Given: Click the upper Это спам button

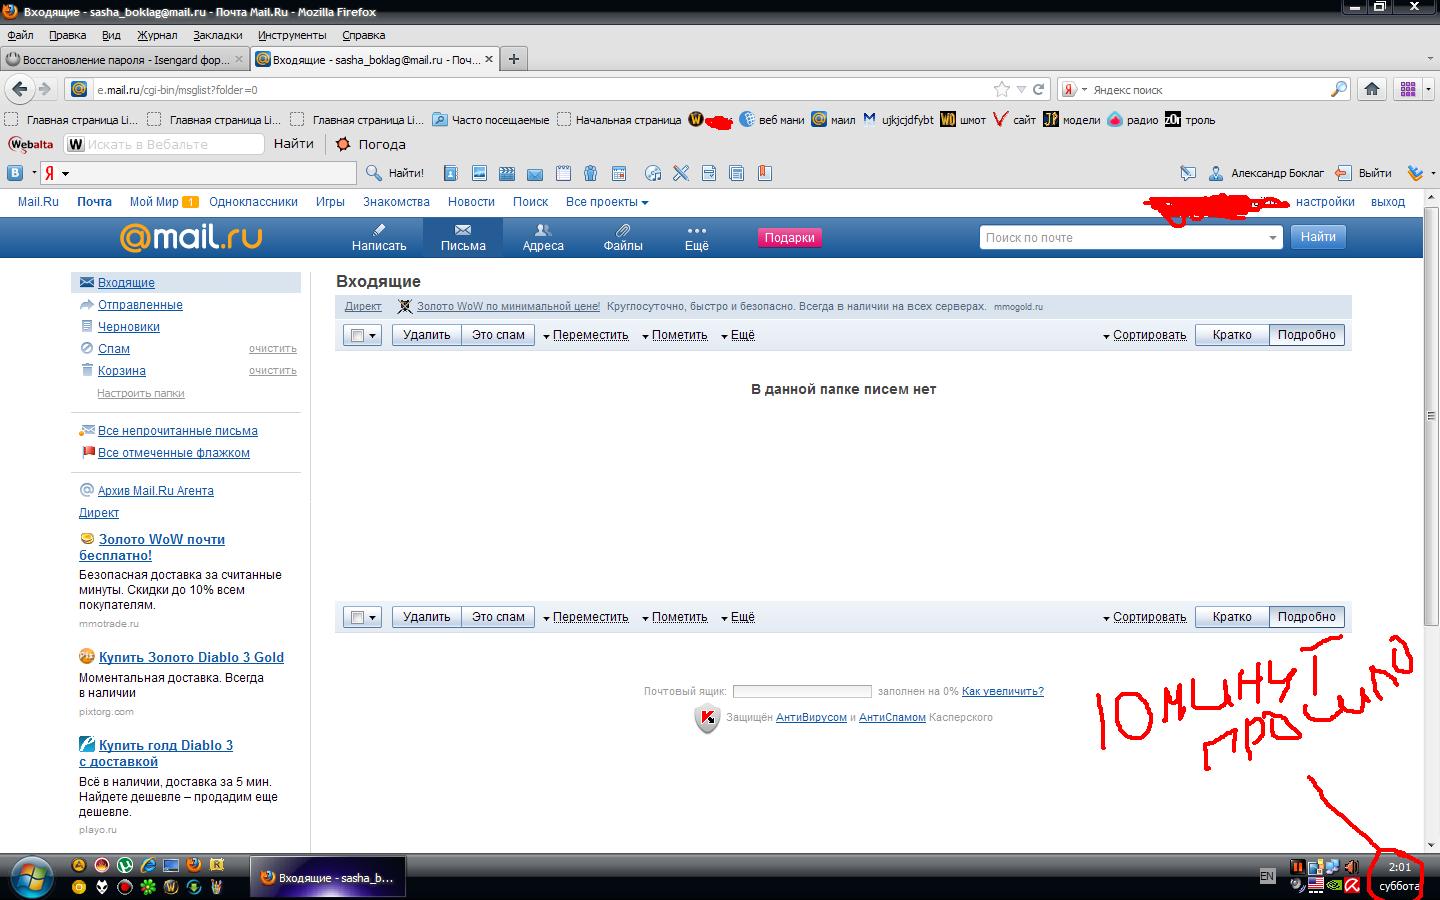Looking at the screenshot, I should (x=498, y=335).
